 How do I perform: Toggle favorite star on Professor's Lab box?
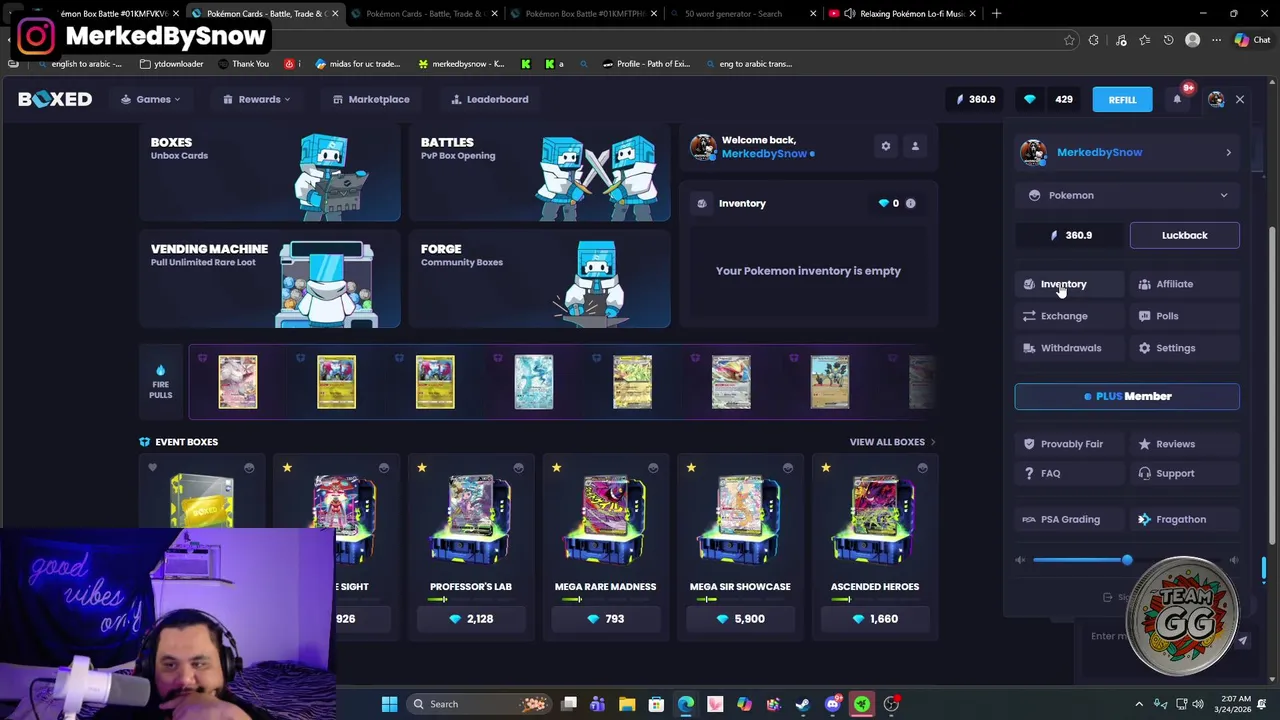pyautogui.click(x=422, y=467)
